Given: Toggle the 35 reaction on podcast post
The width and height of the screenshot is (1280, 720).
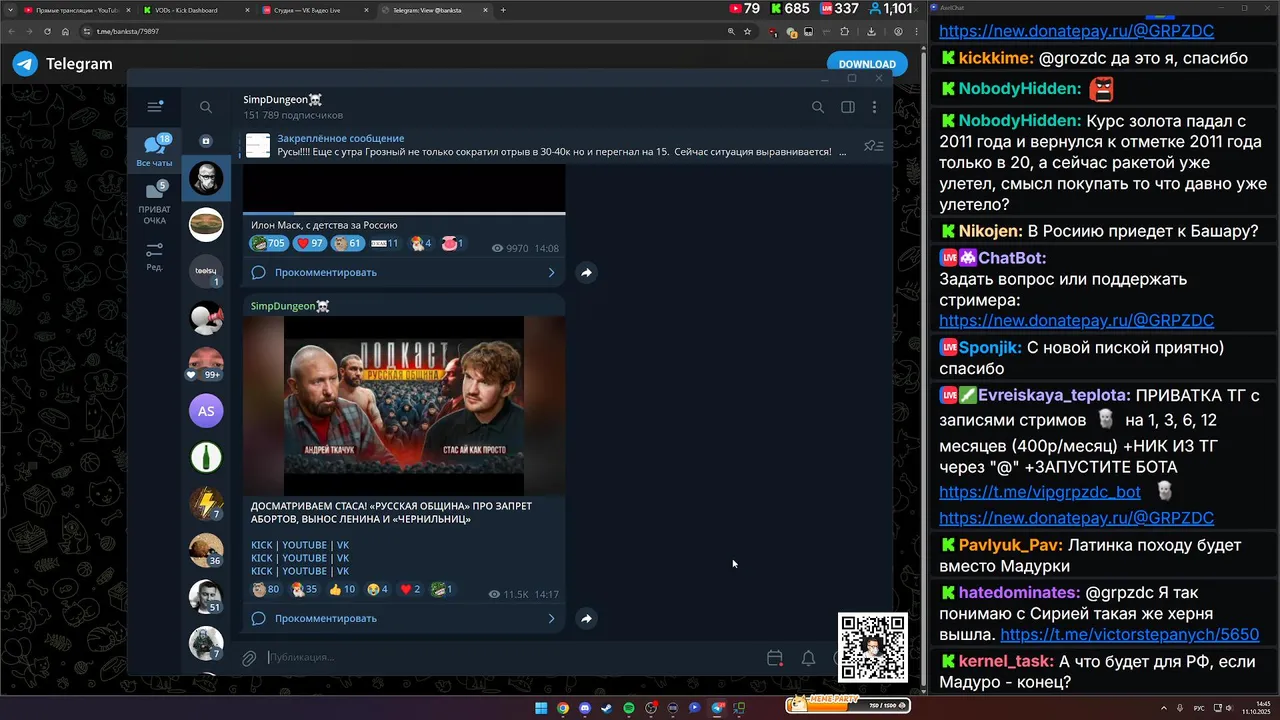Looking at the screenshot, I should [x=304, y=589].
